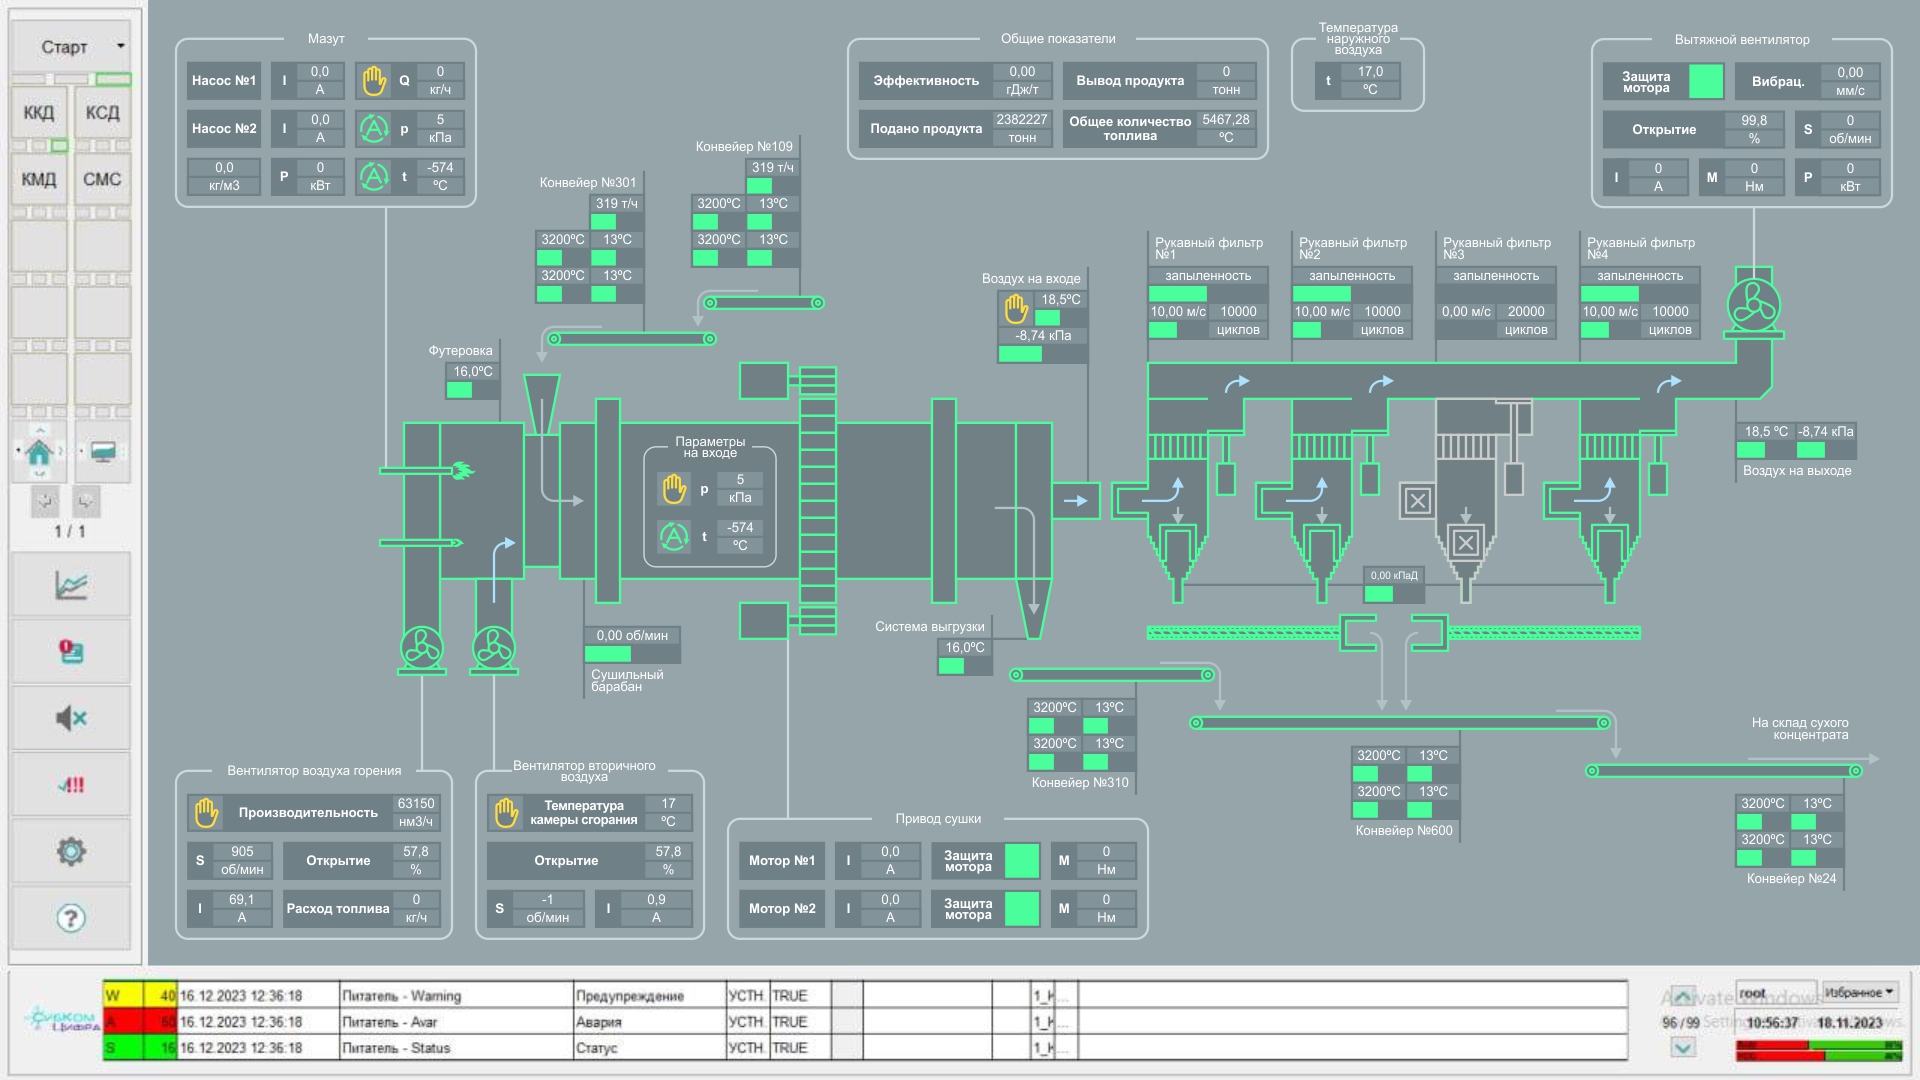Open help with the question mark icon
The width and height of the screenshot is (1920, 1080).
pyautogui.click(x=70, y=918)
